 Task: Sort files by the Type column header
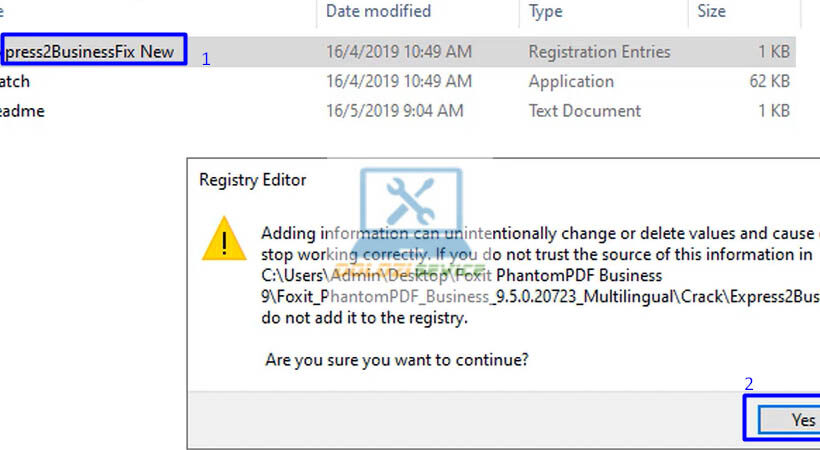(546, 12)
